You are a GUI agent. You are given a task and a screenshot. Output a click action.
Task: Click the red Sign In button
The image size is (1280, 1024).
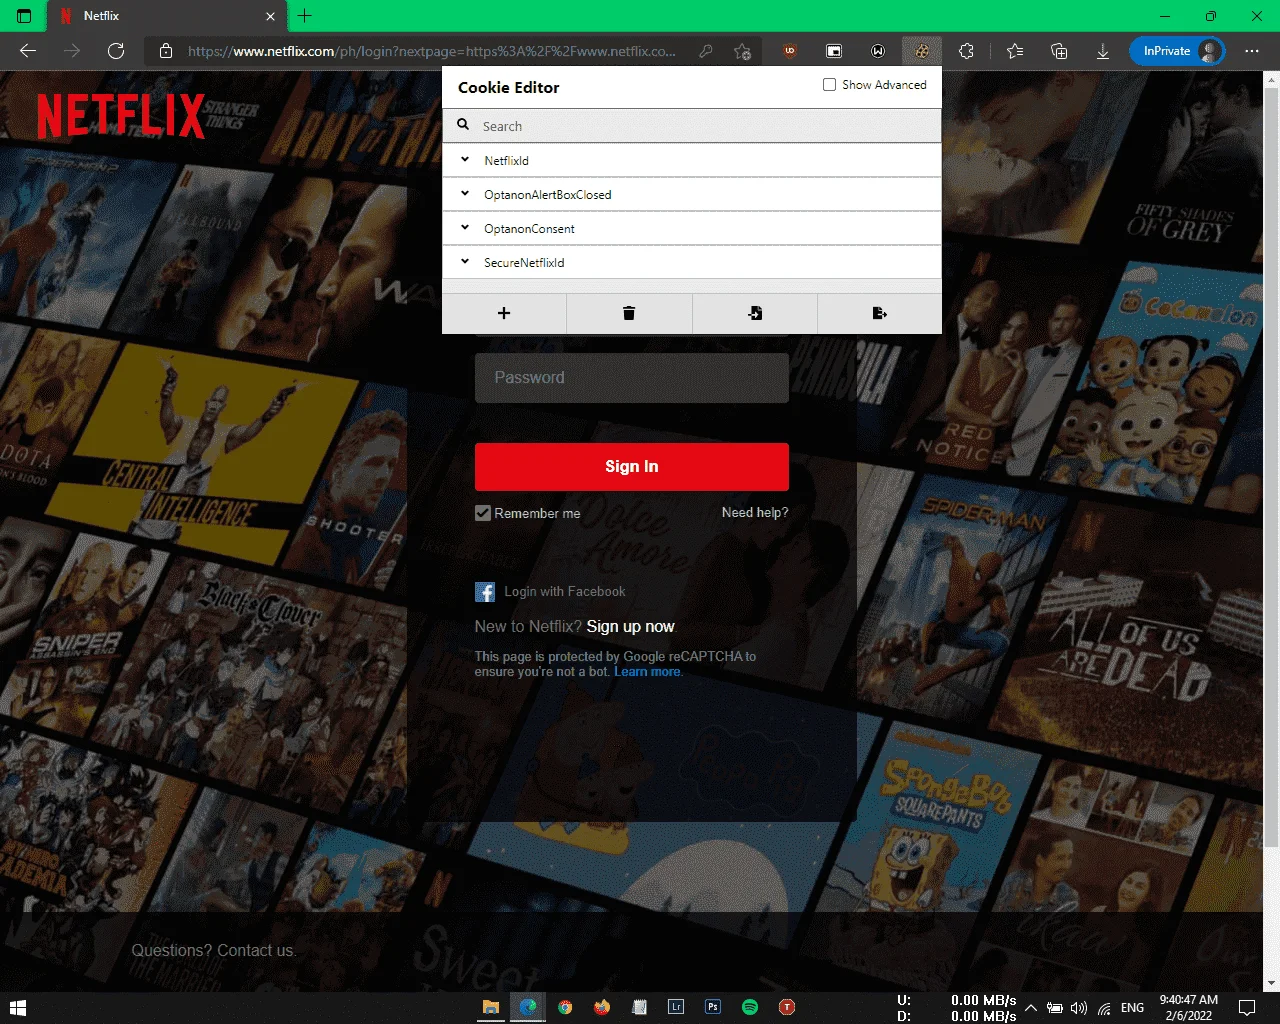click(632, 466)
